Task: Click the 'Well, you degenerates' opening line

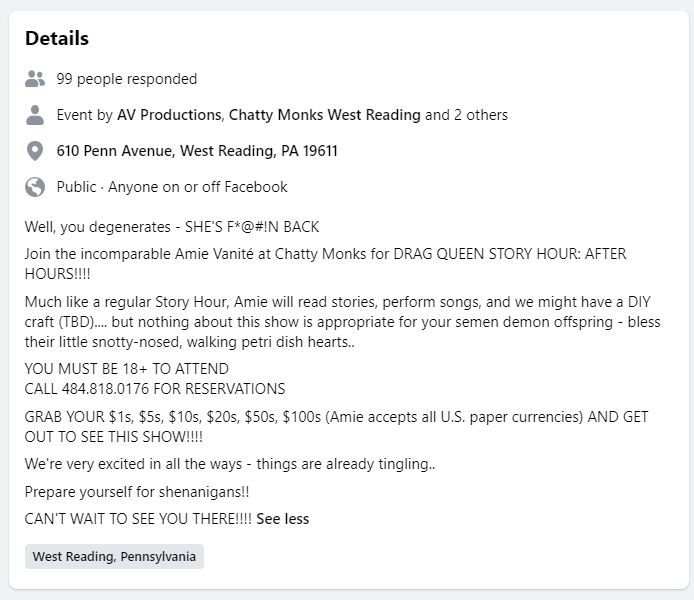Action: point(172,227)
